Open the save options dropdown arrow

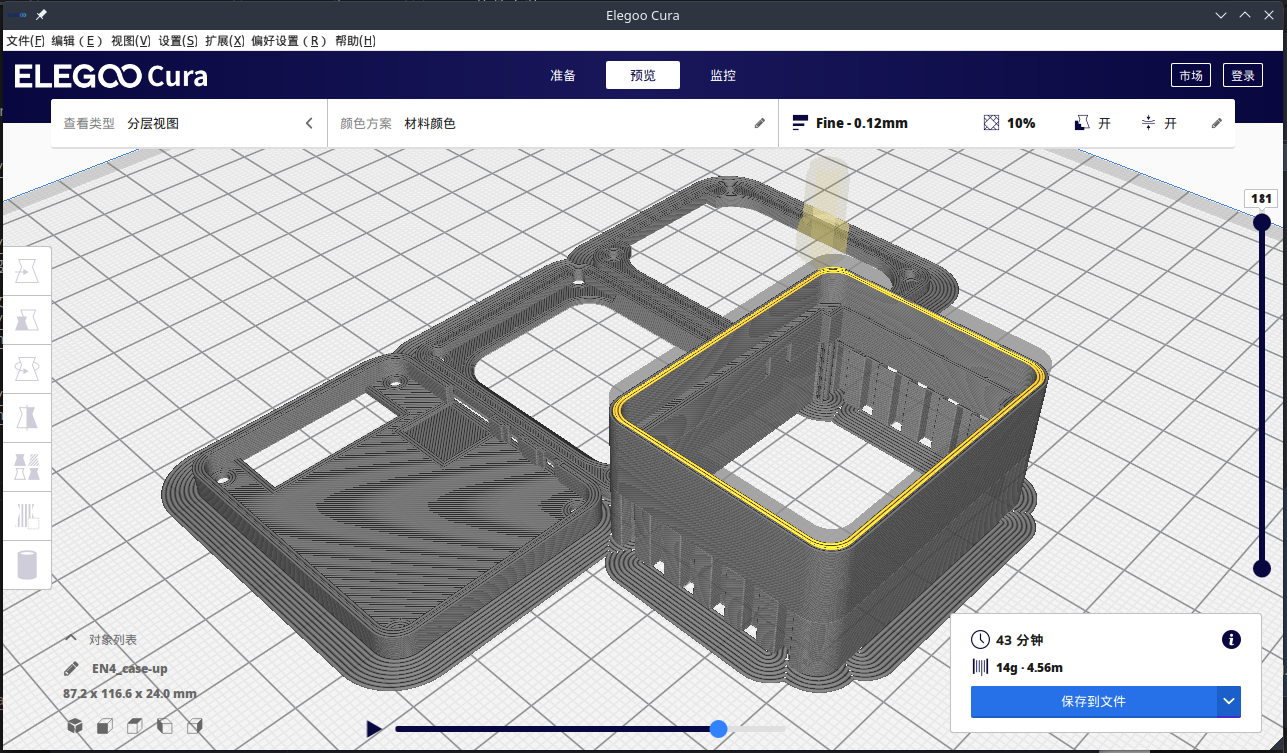pyautogui.click(x=1229, y=701)
